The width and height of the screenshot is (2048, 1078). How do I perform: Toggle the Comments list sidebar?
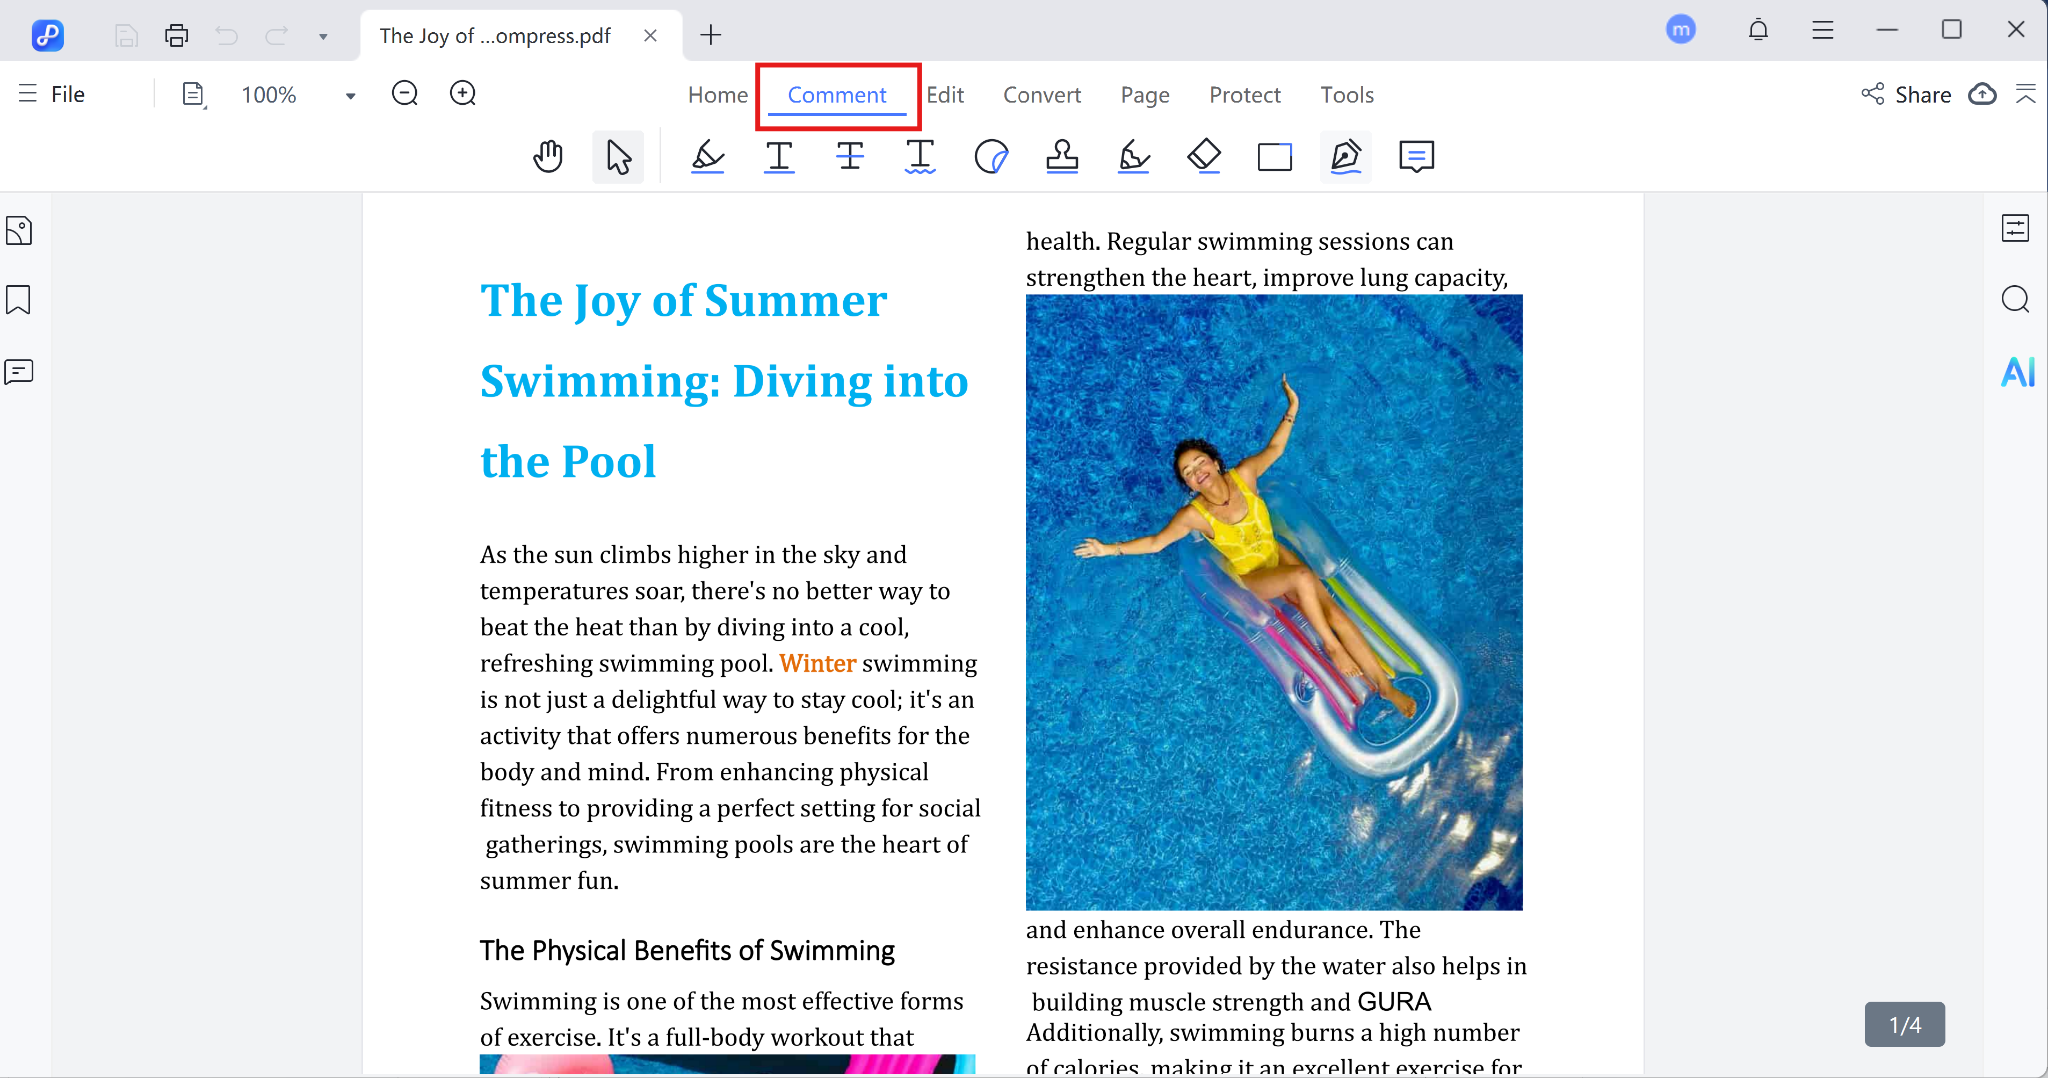[19, 372]
